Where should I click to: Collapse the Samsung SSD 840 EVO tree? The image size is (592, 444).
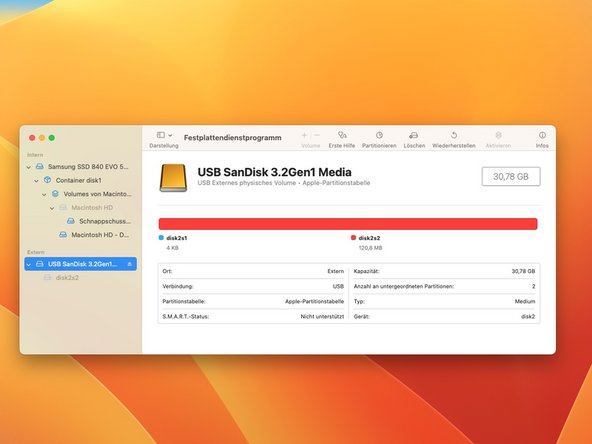[x=29, y=167]
